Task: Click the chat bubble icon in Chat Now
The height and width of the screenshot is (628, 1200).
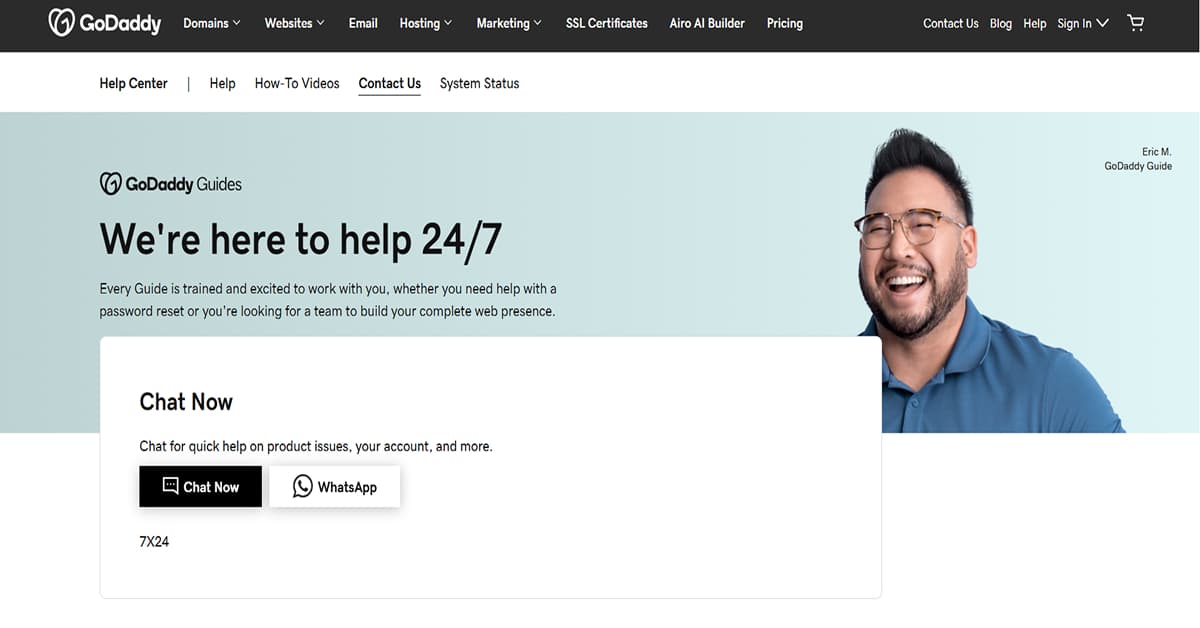Action: pyautogui.click(x=171, y=487)
